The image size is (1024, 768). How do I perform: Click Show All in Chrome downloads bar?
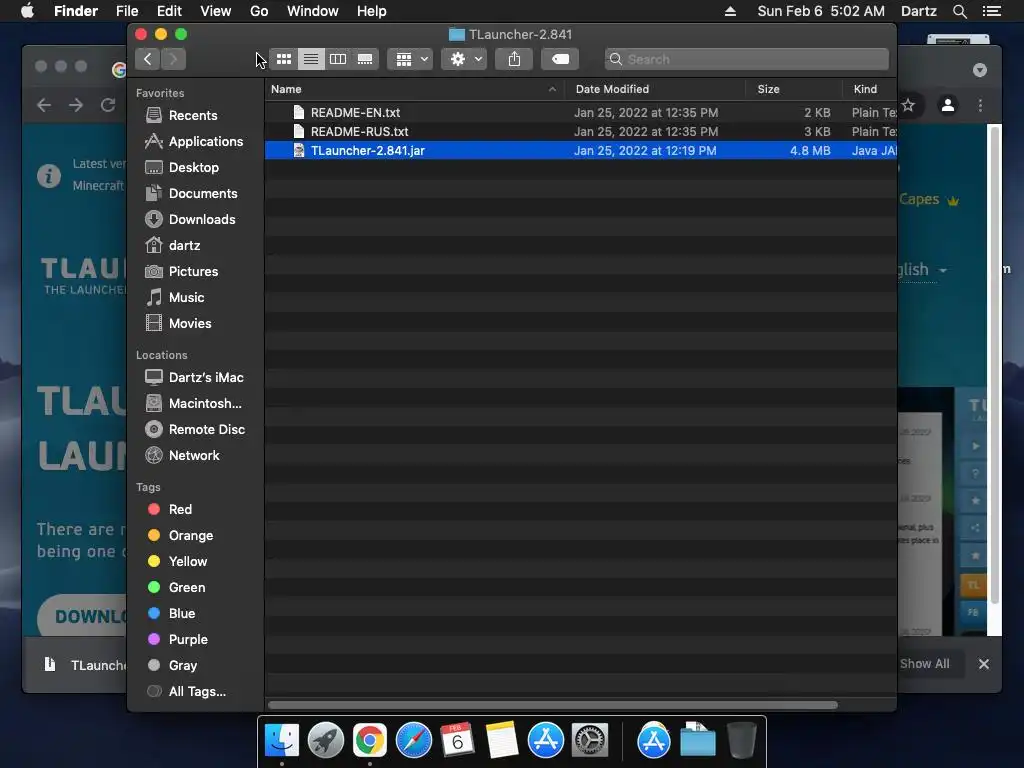pyautogui.click(x=924, y=664)
